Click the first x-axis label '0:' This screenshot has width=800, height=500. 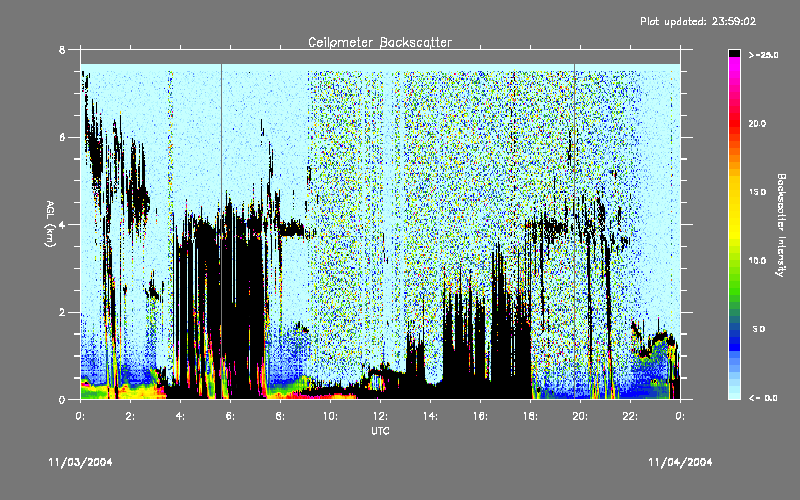[80, 416]
